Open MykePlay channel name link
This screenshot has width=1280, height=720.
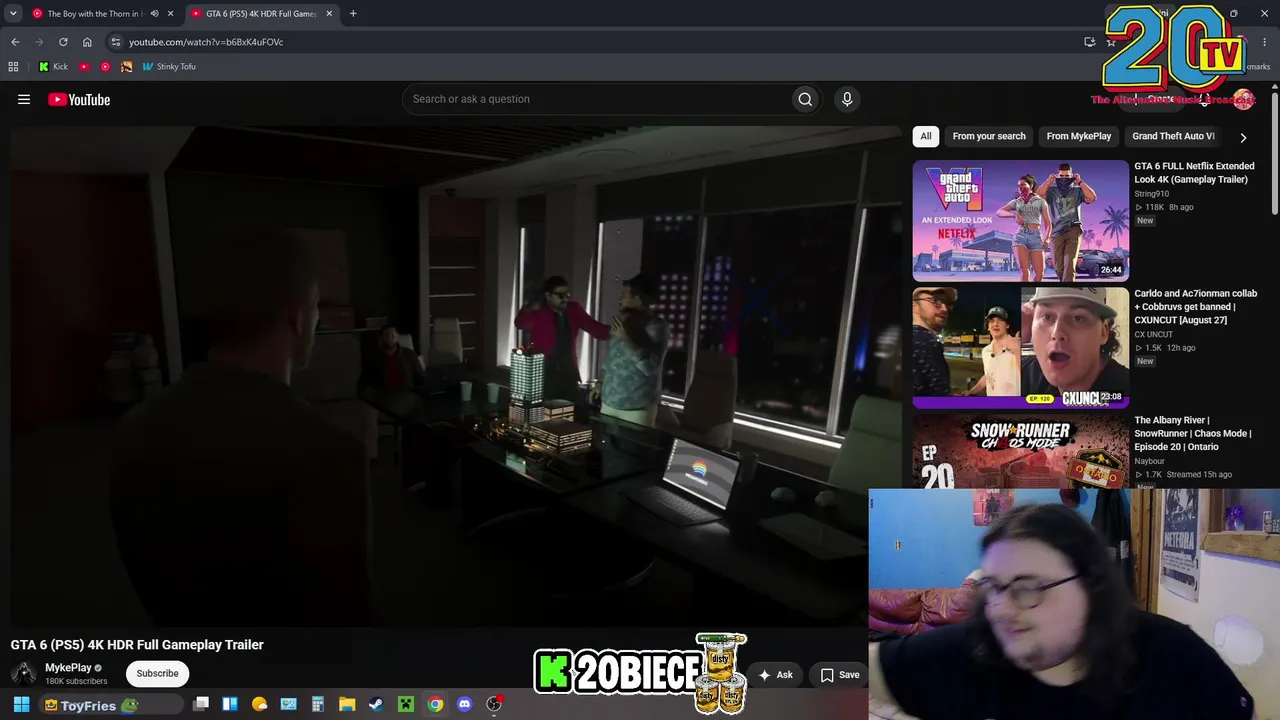[x=68, y=668]
